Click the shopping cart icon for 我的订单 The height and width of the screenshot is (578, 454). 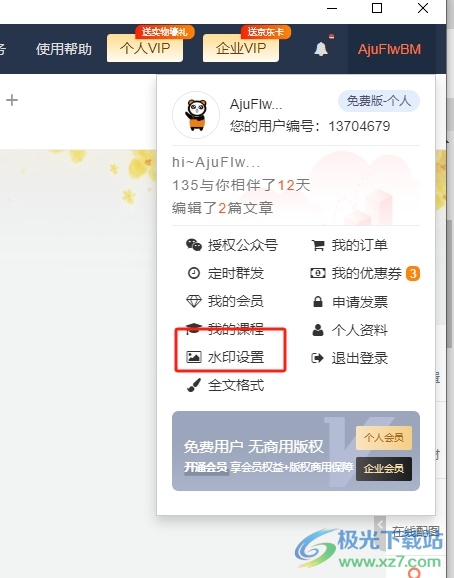[318, 245]
